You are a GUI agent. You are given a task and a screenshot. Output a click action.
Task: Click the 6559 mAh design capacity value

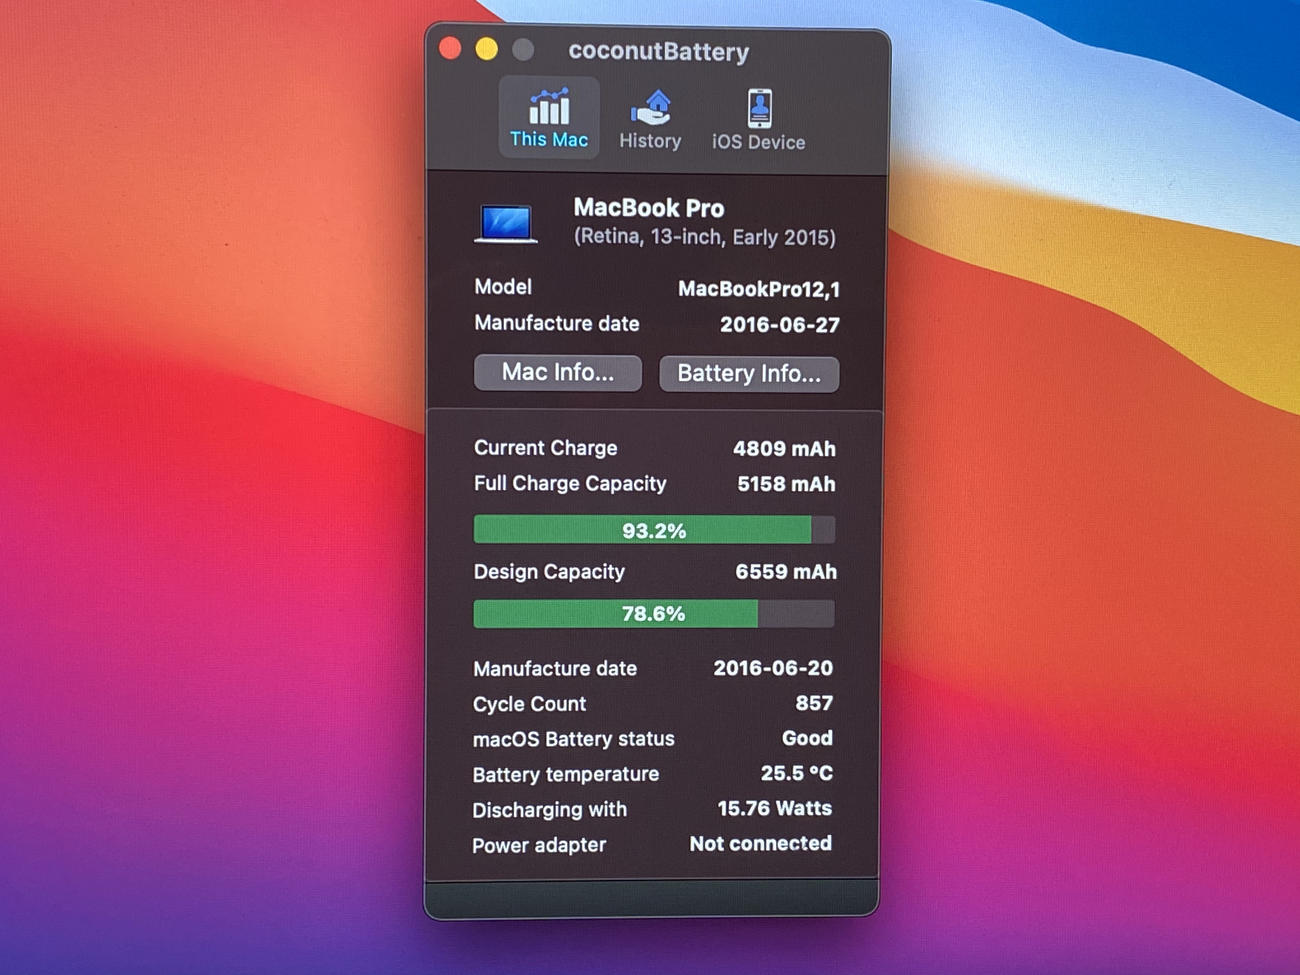(x=786, y=572)
